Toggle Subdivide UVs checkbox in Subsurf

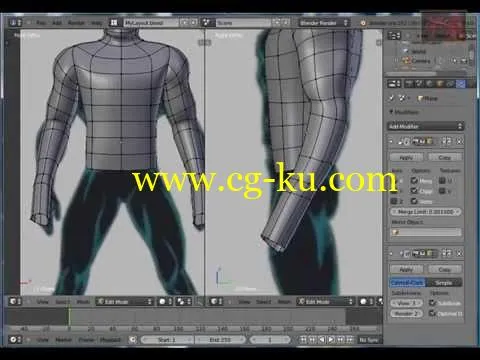pyautogui.click(x=433, y=303)
